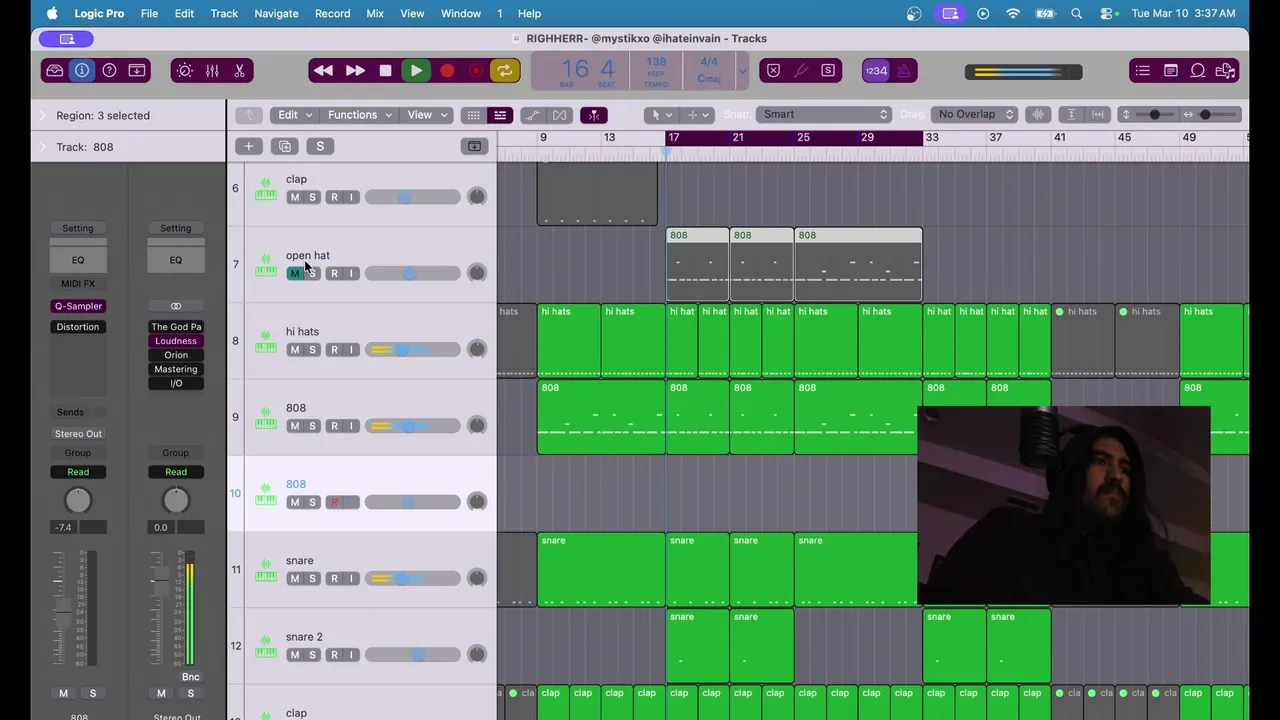Viewport: 1280px width, 720px height.
Task: Toggle the global Solo S button in track header
Action: tap(320, 147)
